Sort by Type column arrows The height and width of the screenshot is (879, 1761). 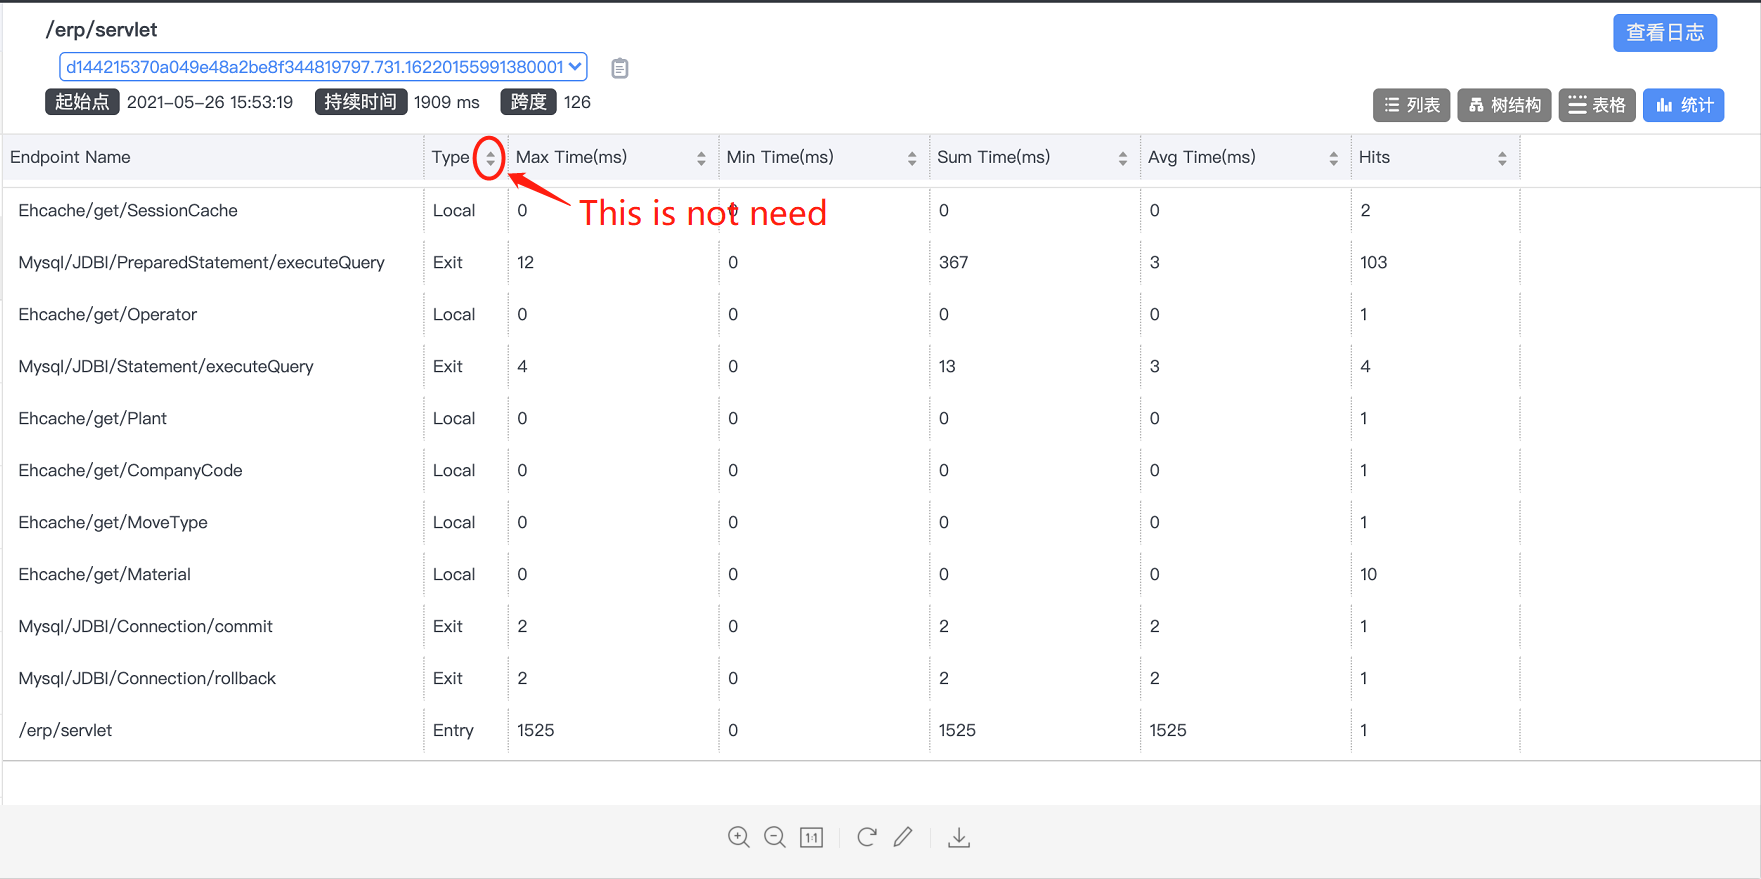(x=490, y=158)
